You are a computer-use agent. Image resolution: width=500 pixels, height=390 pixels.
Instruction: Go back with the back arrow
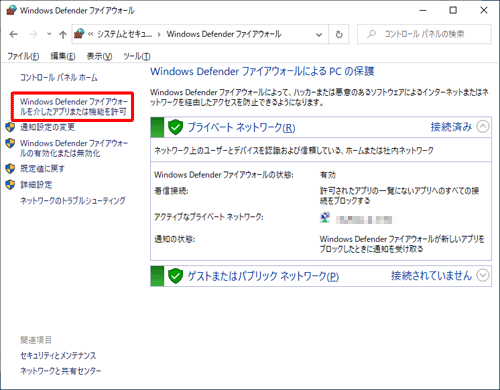(14, 34)
